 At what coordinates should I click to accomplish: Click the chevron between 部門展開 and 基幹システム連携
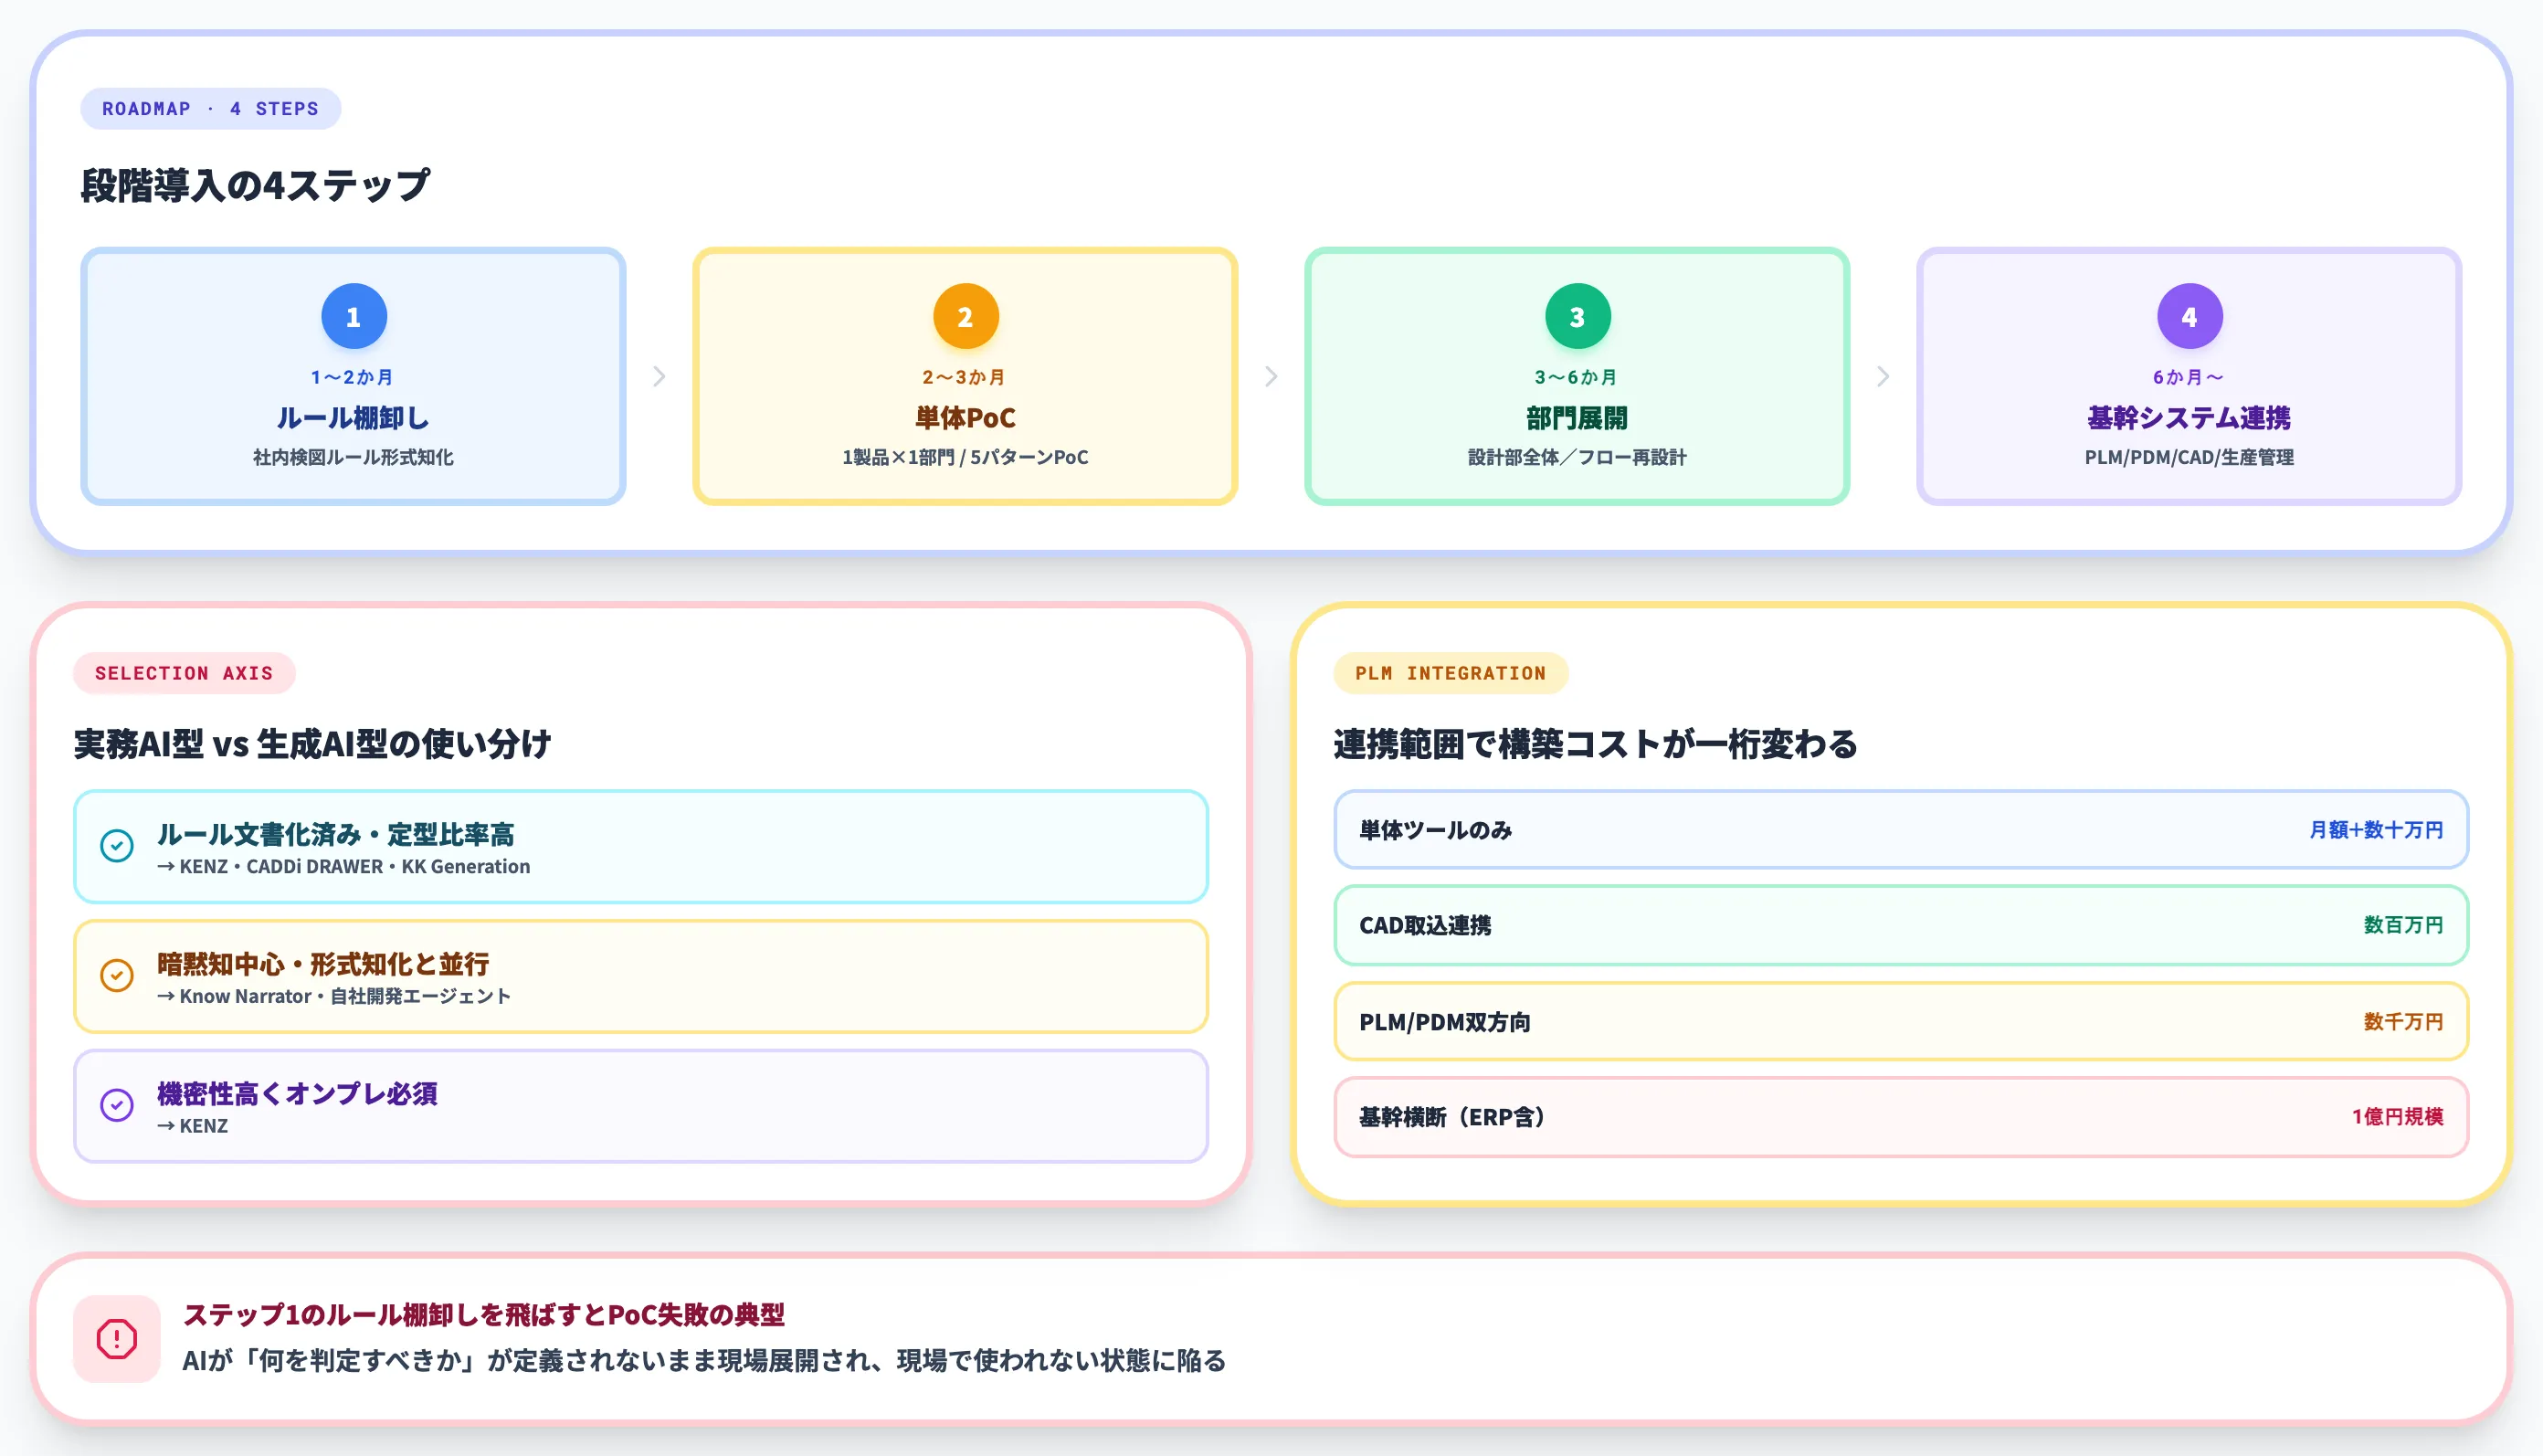tap(1883, 376)
